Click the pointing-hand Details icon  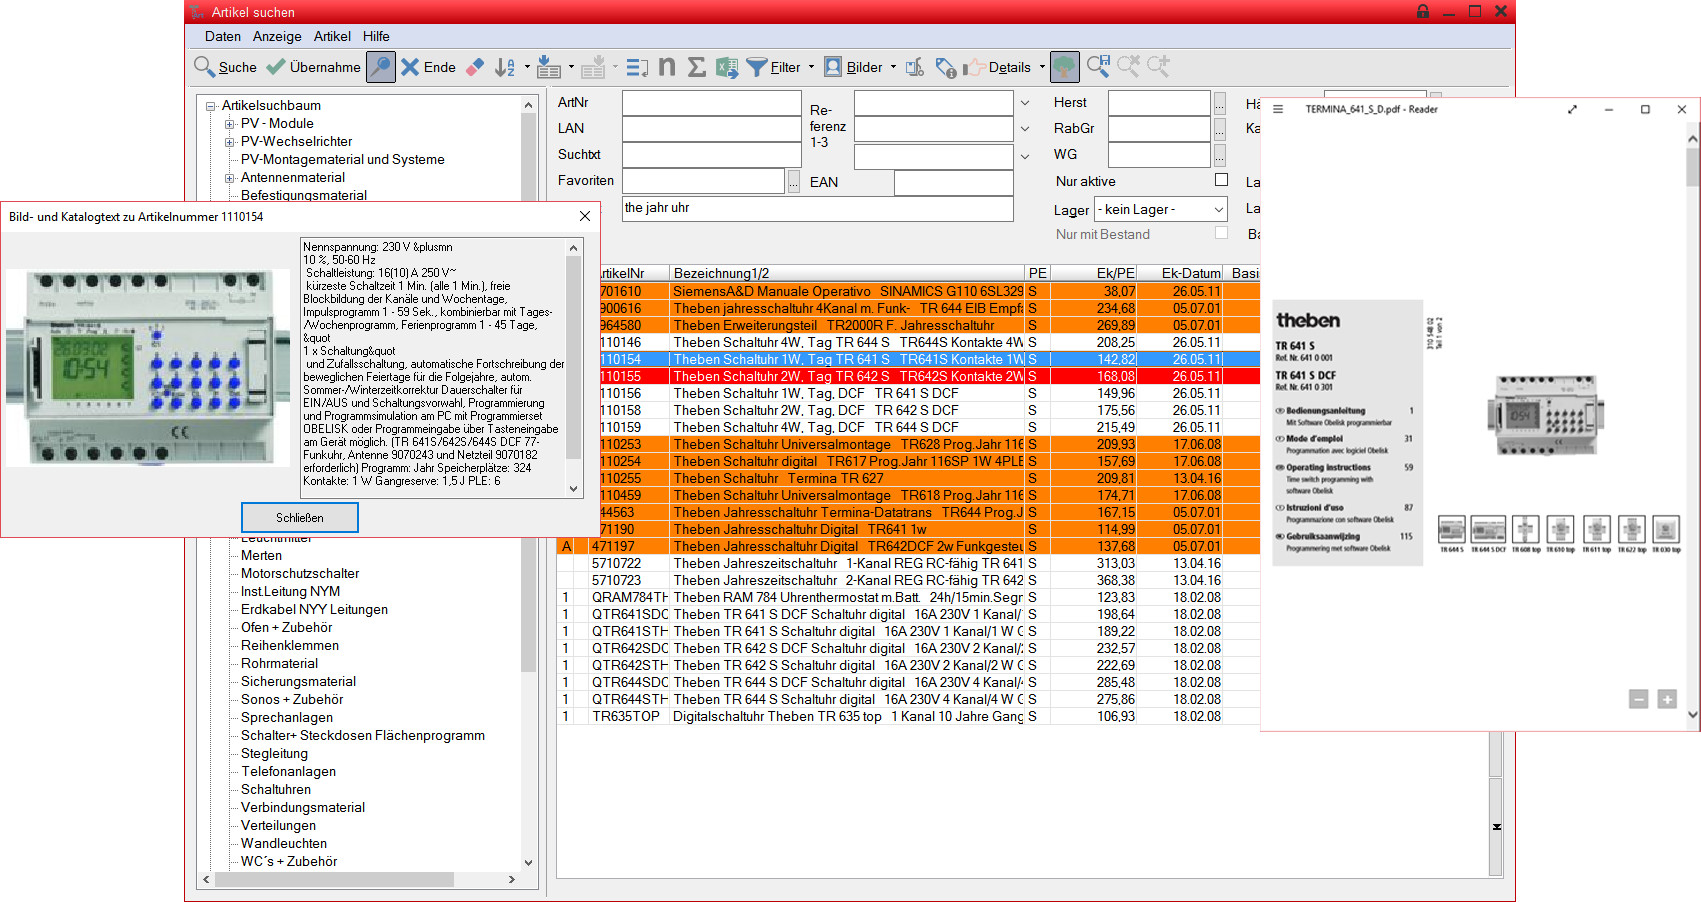[974, 67]
